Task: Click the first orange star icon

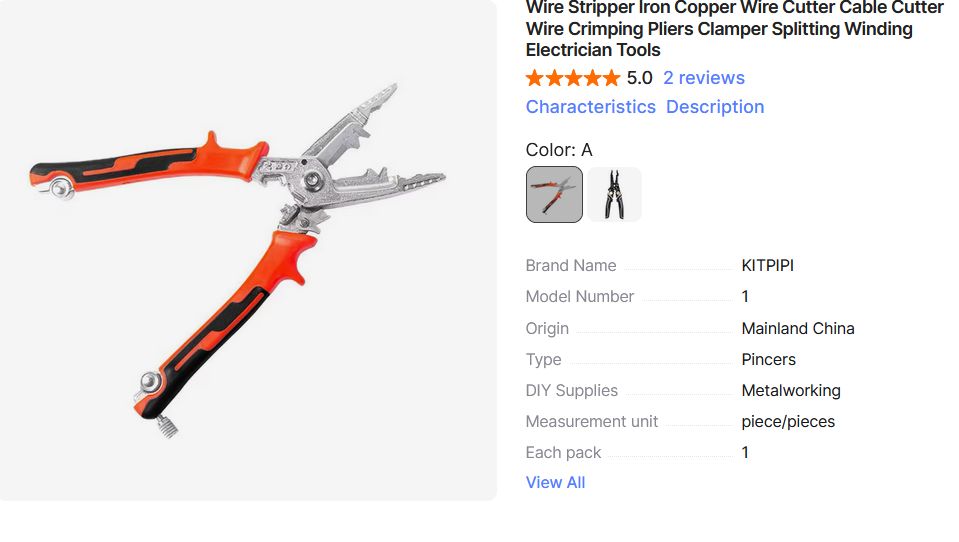Action: click(535, 78)
